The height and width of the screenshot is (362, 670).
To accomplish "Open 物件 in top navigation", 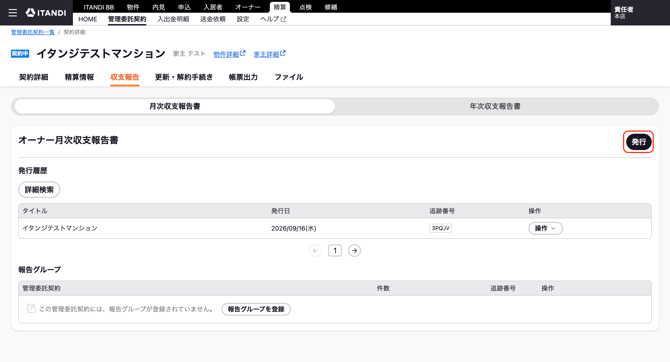I will [x=133, y=7].
